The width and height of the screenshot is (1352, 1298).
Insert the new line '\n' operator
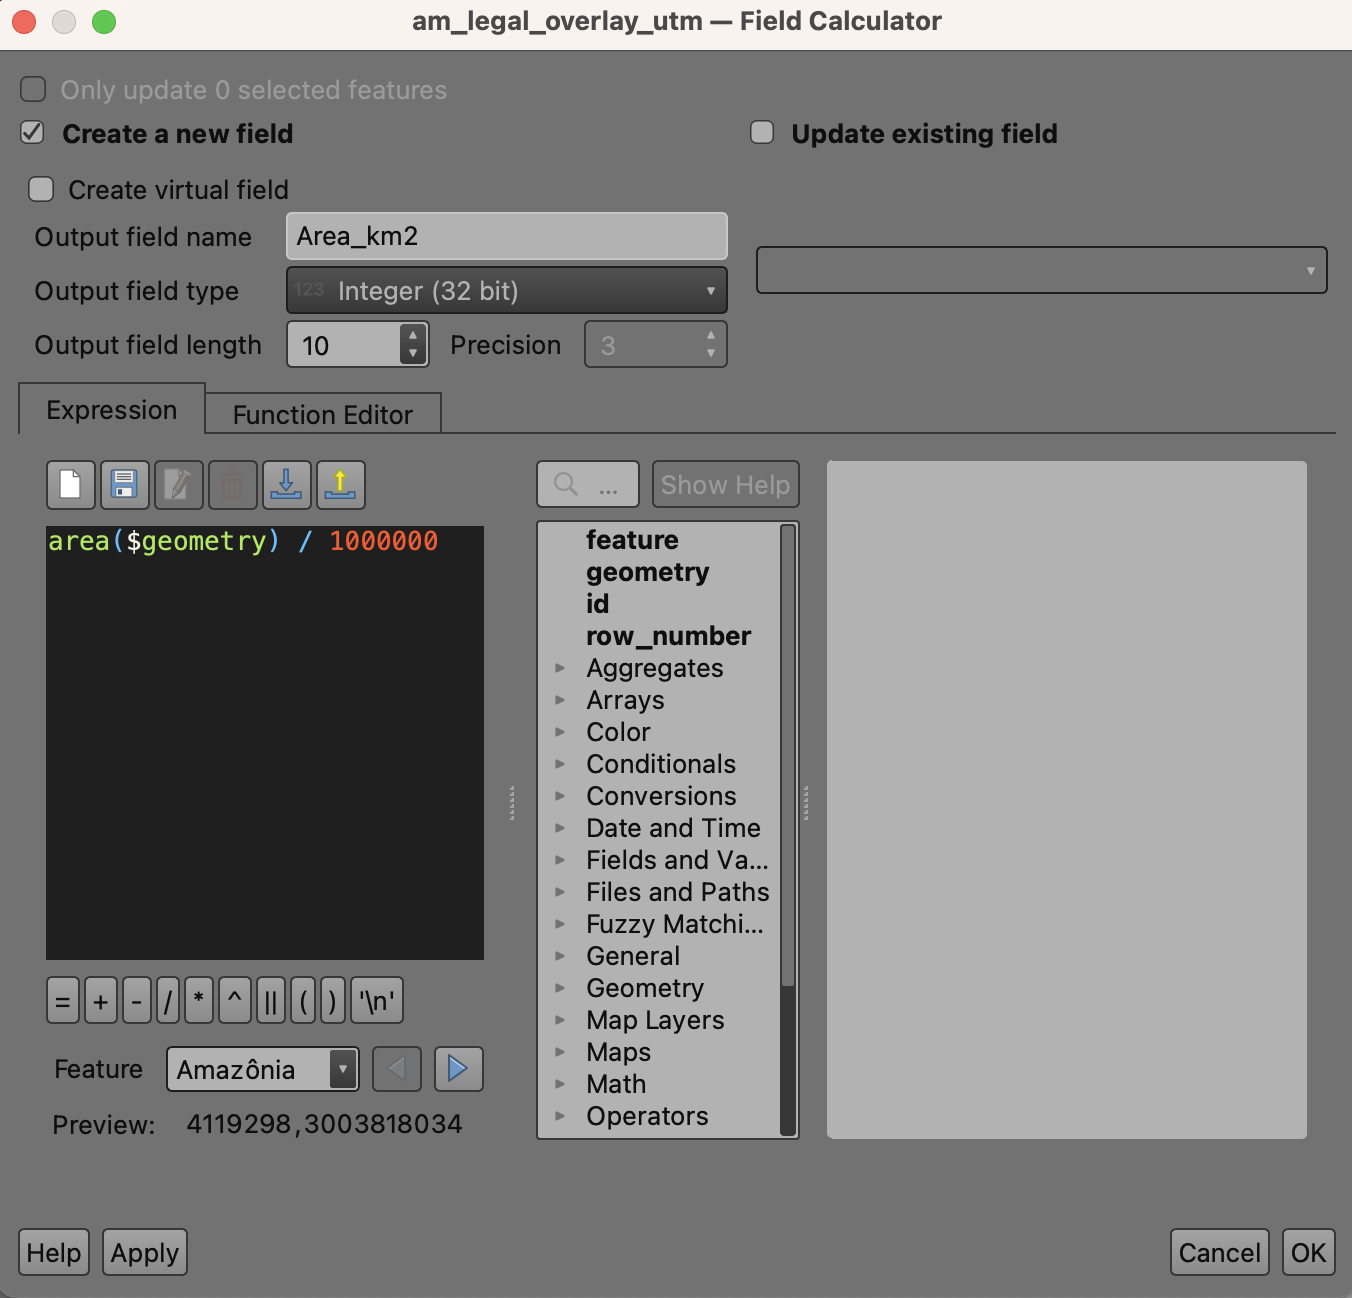pos(377,1001)
